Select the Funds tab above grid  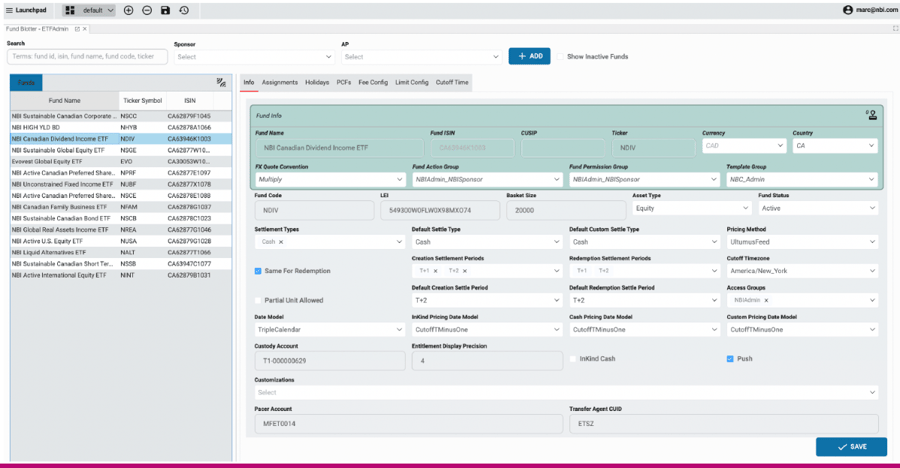(26, 83)
